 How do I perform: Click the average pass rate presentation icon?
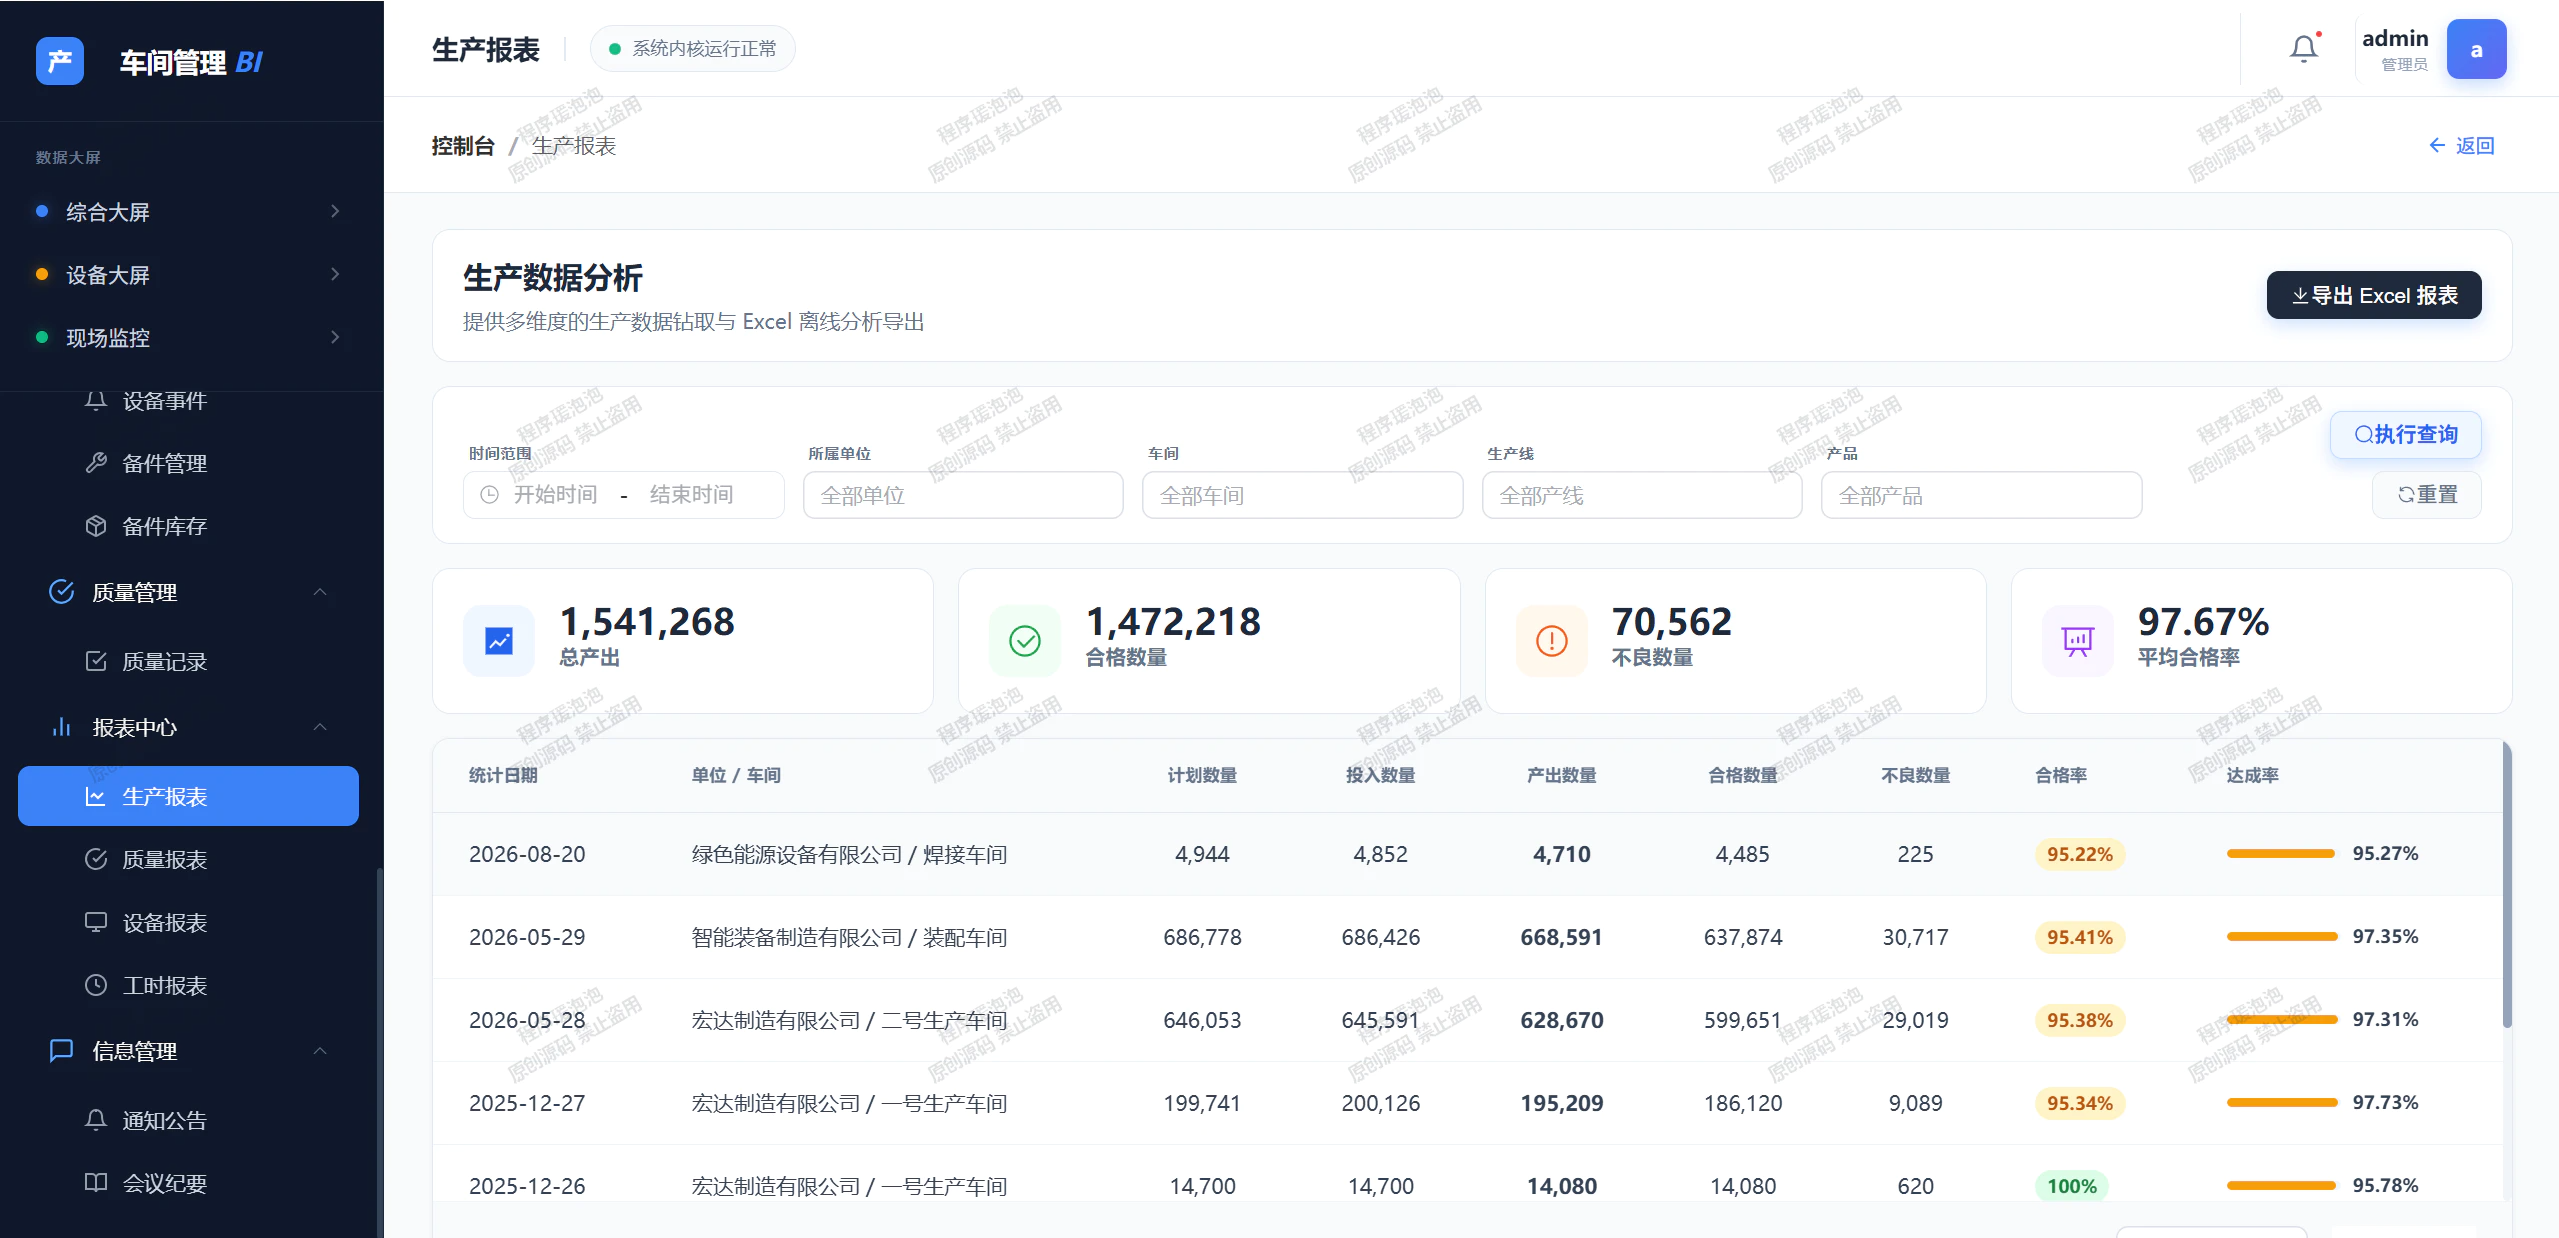tap(2078, 641)
